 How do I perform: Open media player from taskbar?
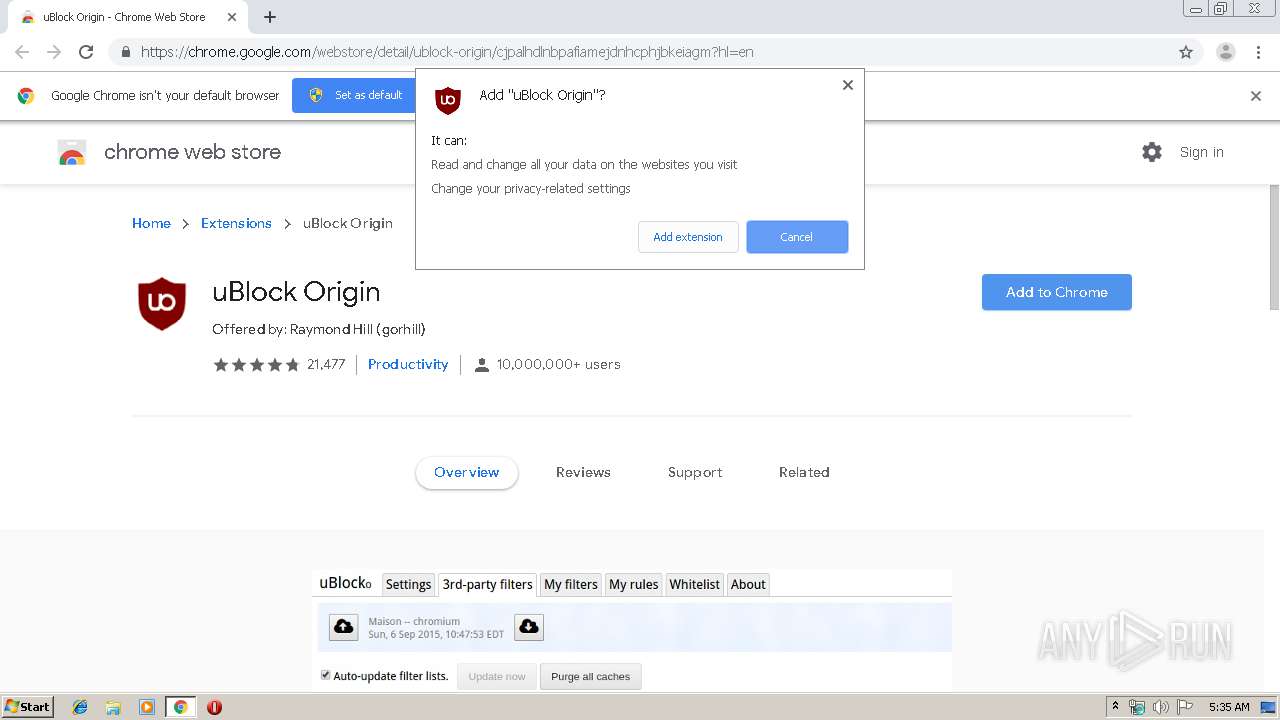147,707
